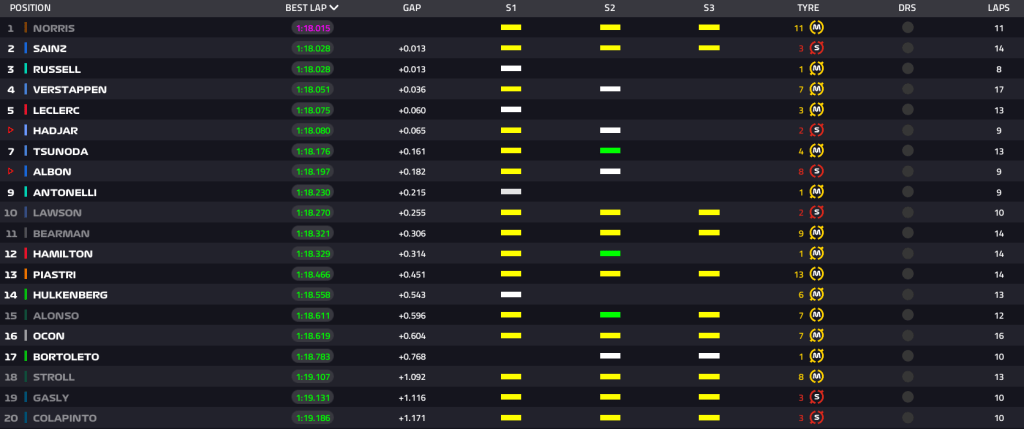Click Bortoleto's white S3 sector bar
This screenshot has height=429, width=1024.
[x=709, y=357]
